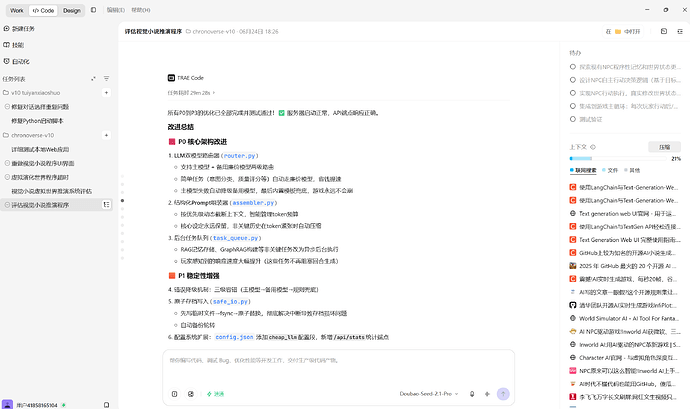This screenshot has height=409, width=690.
Task: Click the TRAE Code agent logo
Action: [171, 78]
